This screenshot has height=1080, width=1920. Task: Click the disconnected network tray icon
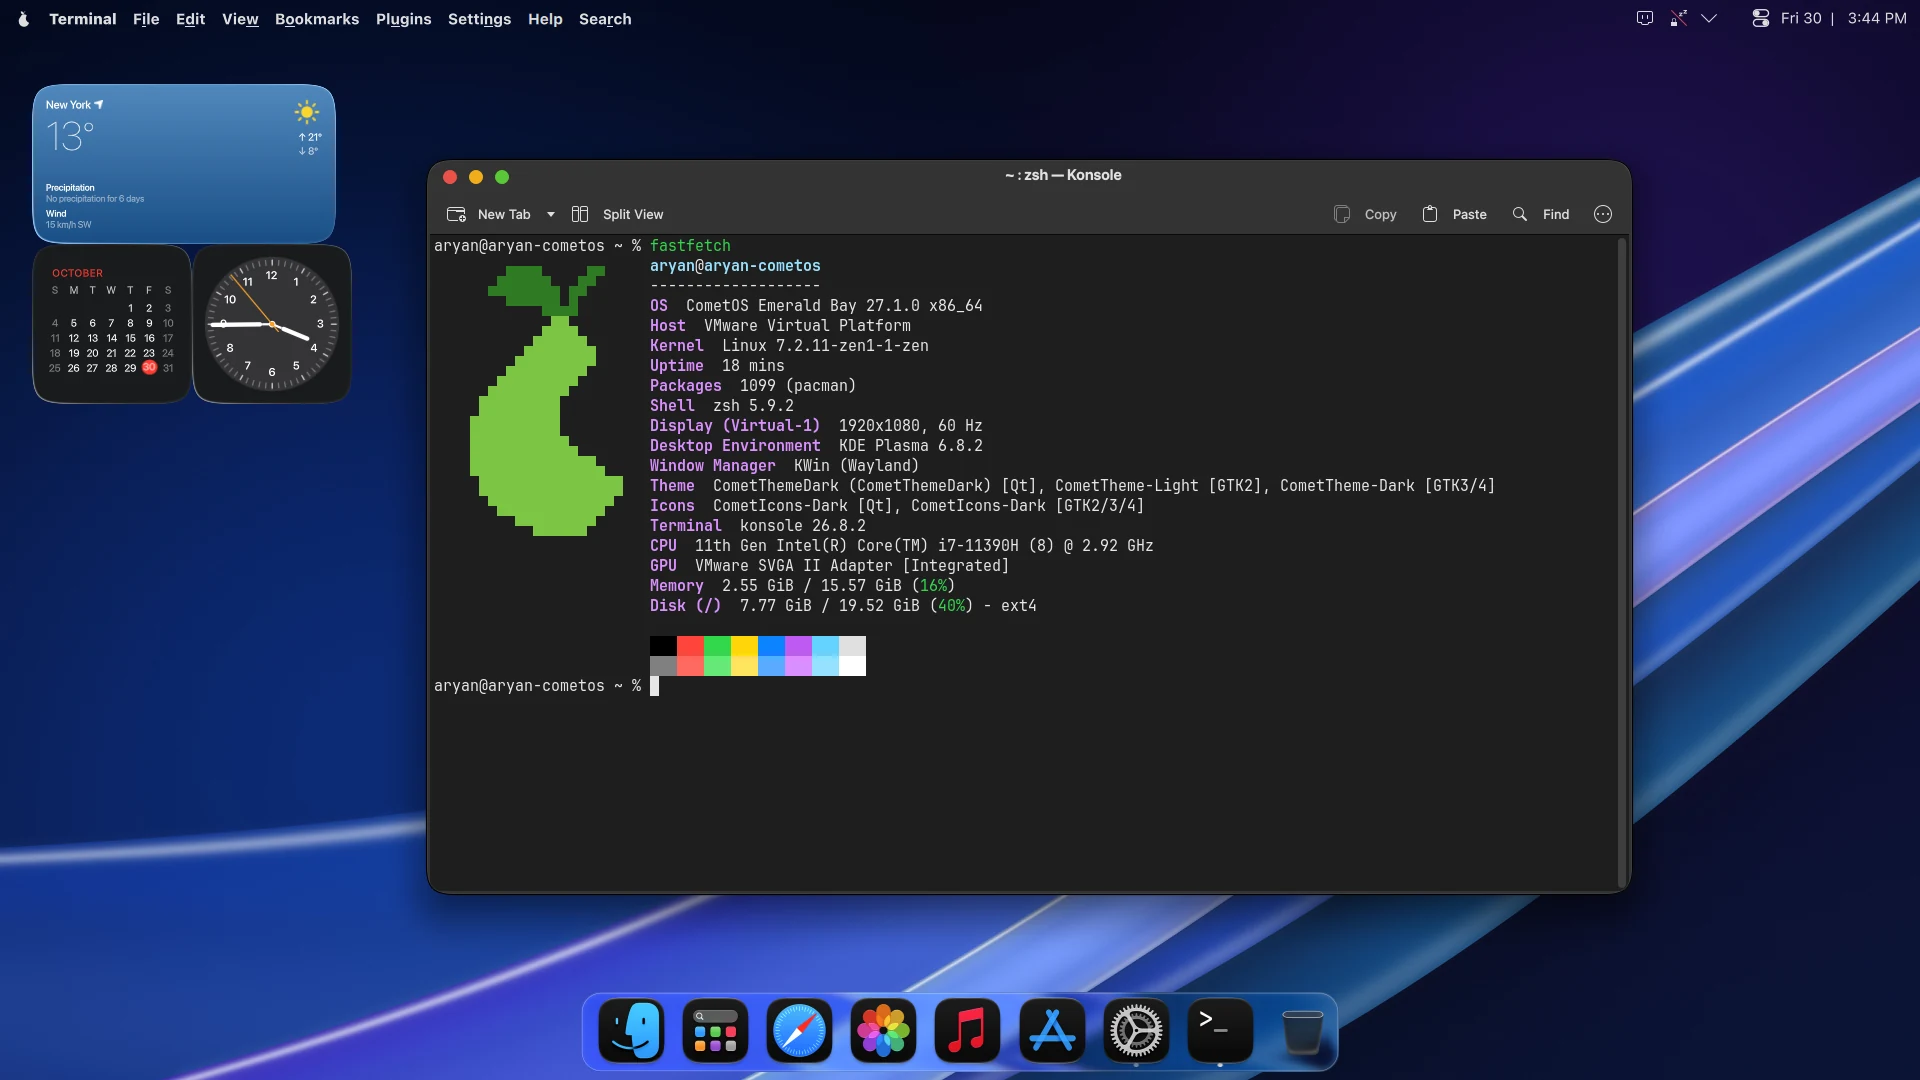1678,18
